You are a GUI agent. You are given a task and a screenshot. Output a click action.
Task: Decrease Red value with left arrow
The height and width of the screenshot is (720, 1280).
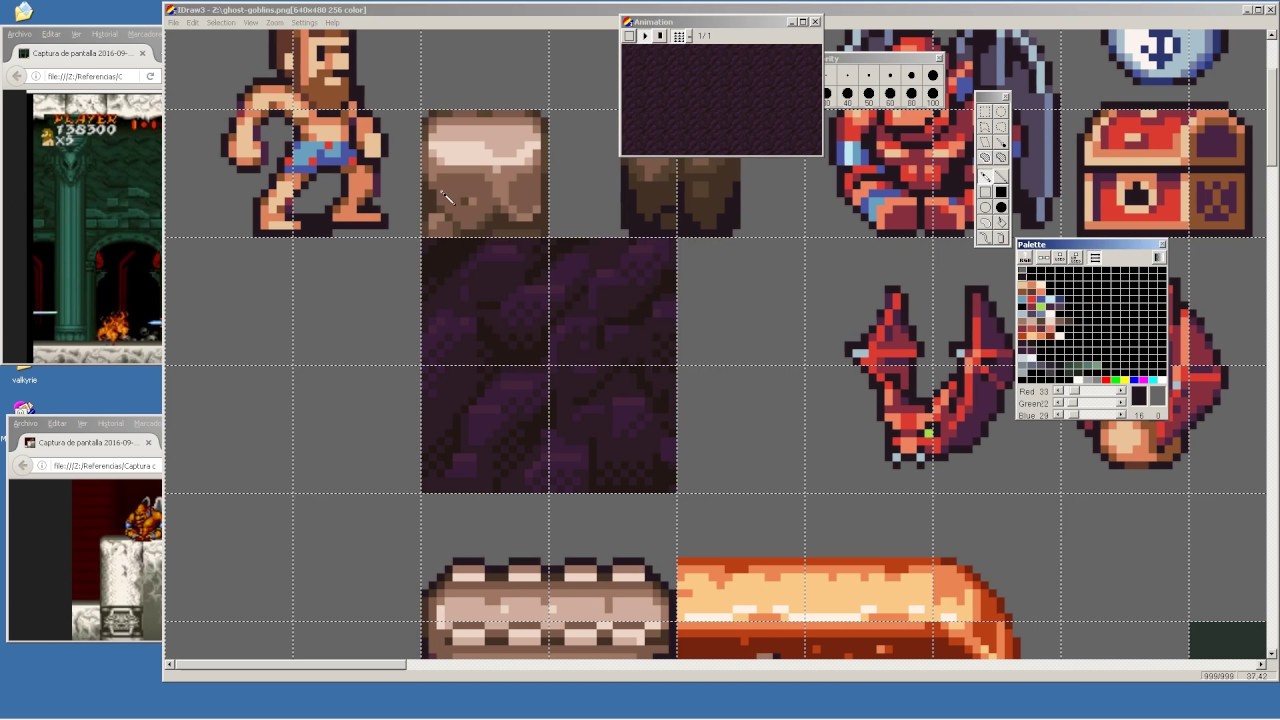(1058, 390)
